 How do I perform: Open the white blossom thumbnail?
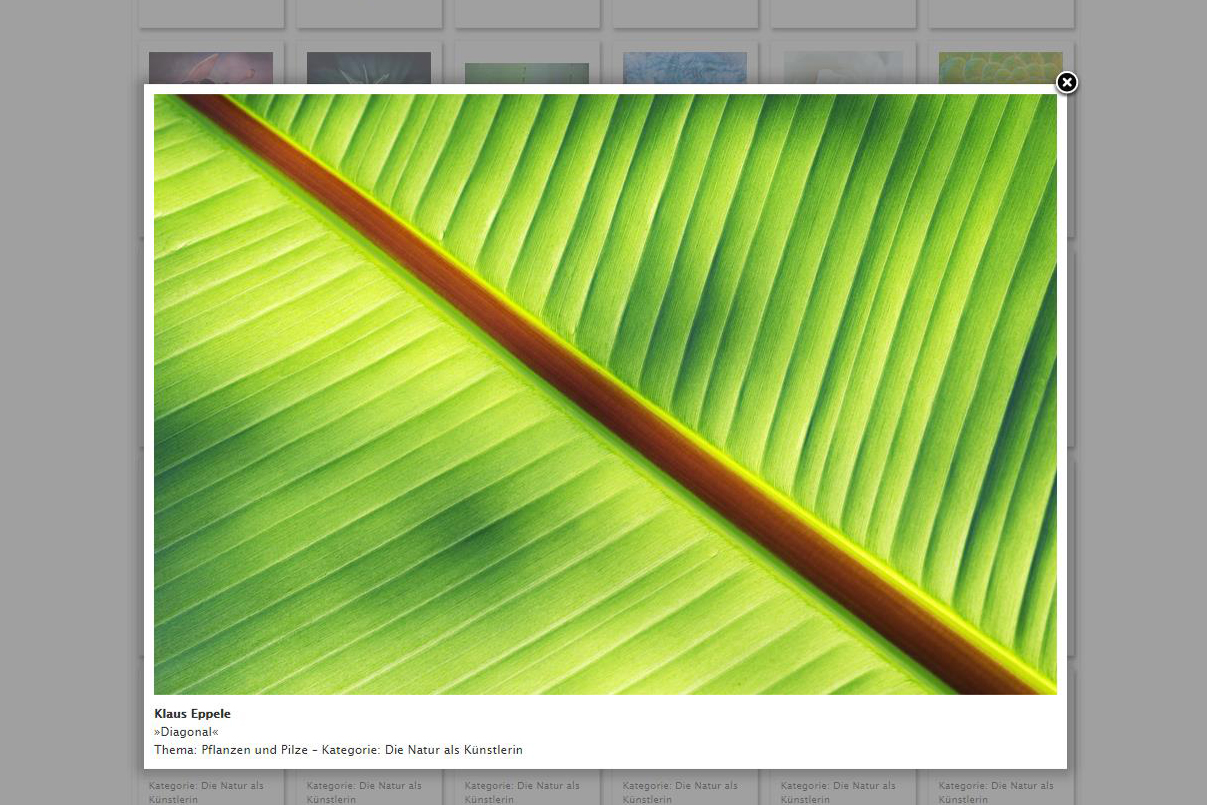842,68
